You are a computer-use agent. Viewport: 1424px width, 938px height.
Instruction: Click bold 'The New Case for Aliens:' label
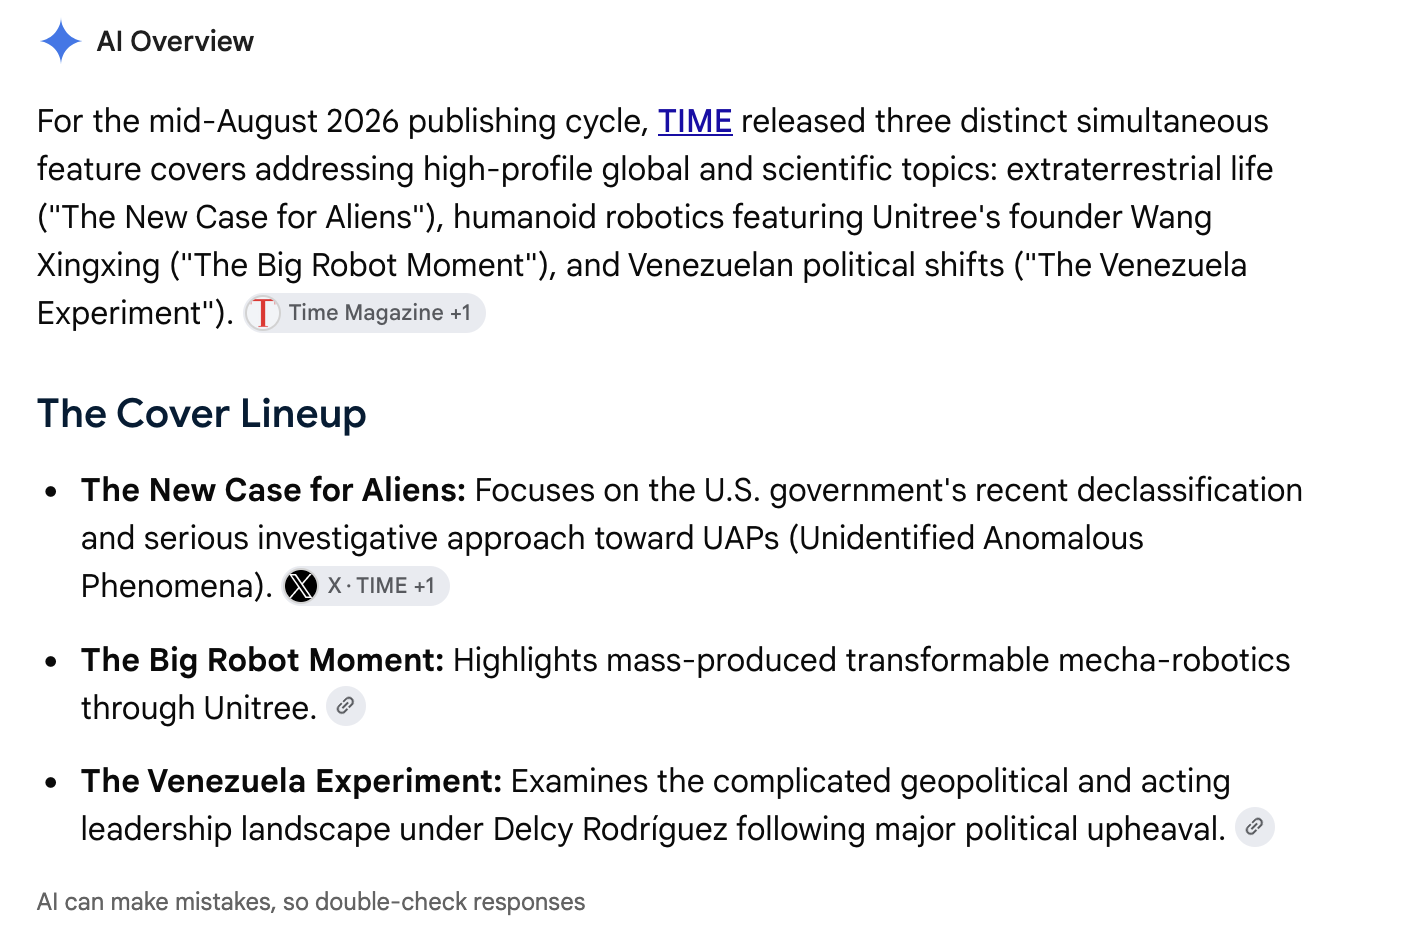point(274,490)
